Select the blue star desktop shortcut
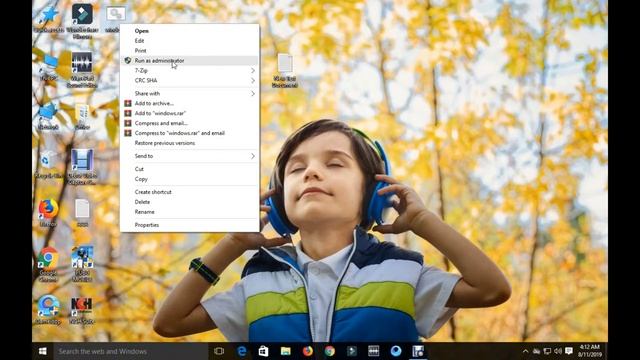The image size is (640, 360). tap(49, 18)
